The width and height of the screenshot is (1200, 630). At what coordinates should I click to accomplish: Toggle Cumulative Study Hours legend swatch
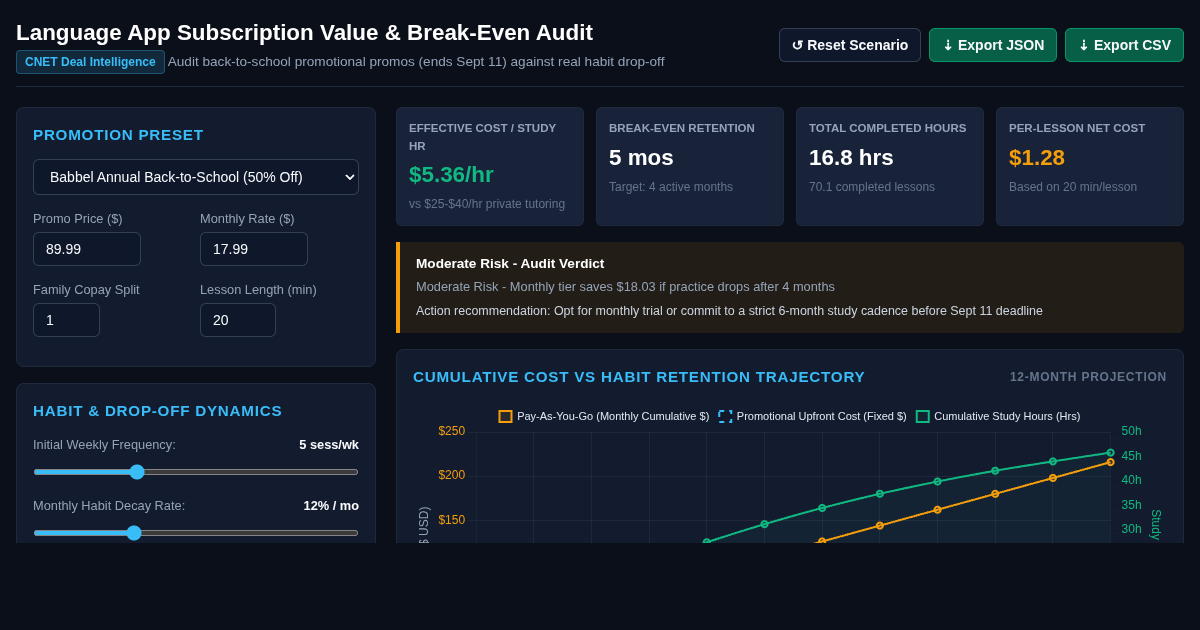(x=922, y=416)
